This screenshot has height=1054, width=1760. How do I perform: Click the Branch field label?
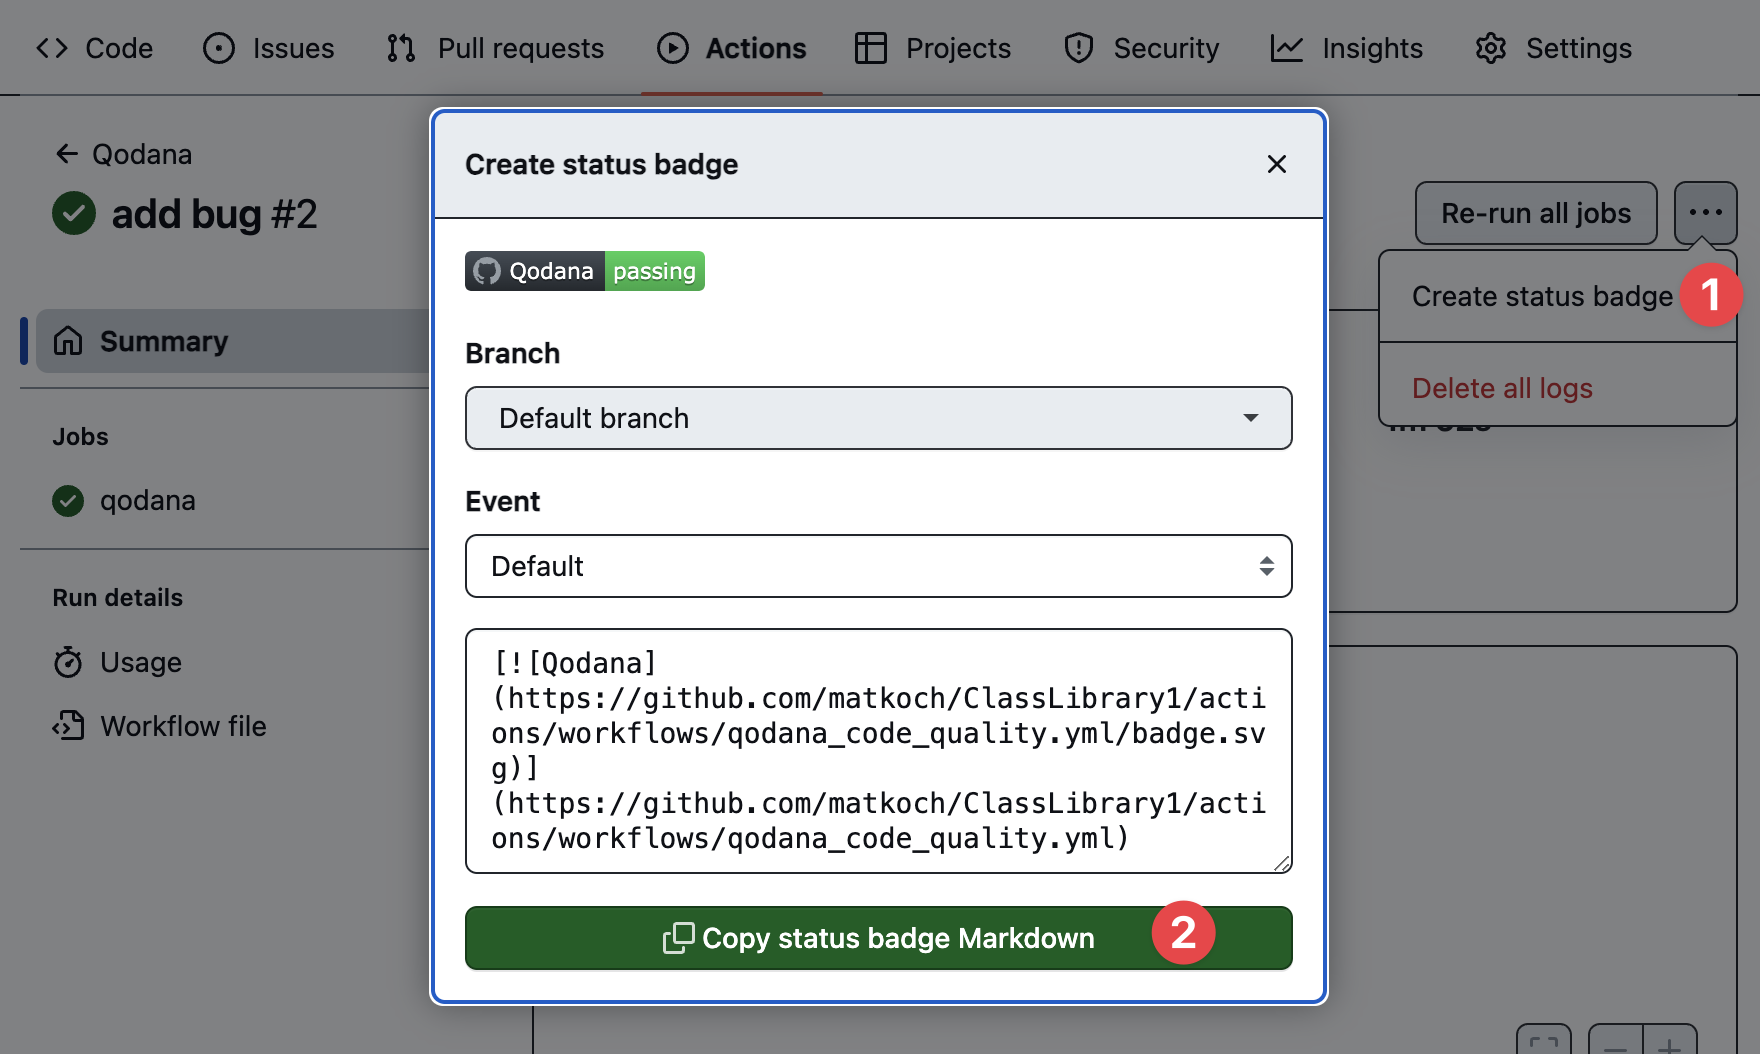coord(513,354)
